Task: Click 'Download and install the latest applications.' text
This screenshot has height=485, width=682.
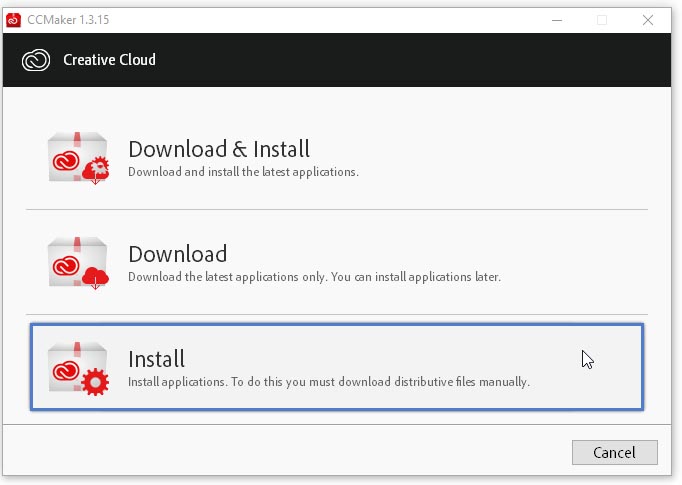Action: tap(243, 172)
